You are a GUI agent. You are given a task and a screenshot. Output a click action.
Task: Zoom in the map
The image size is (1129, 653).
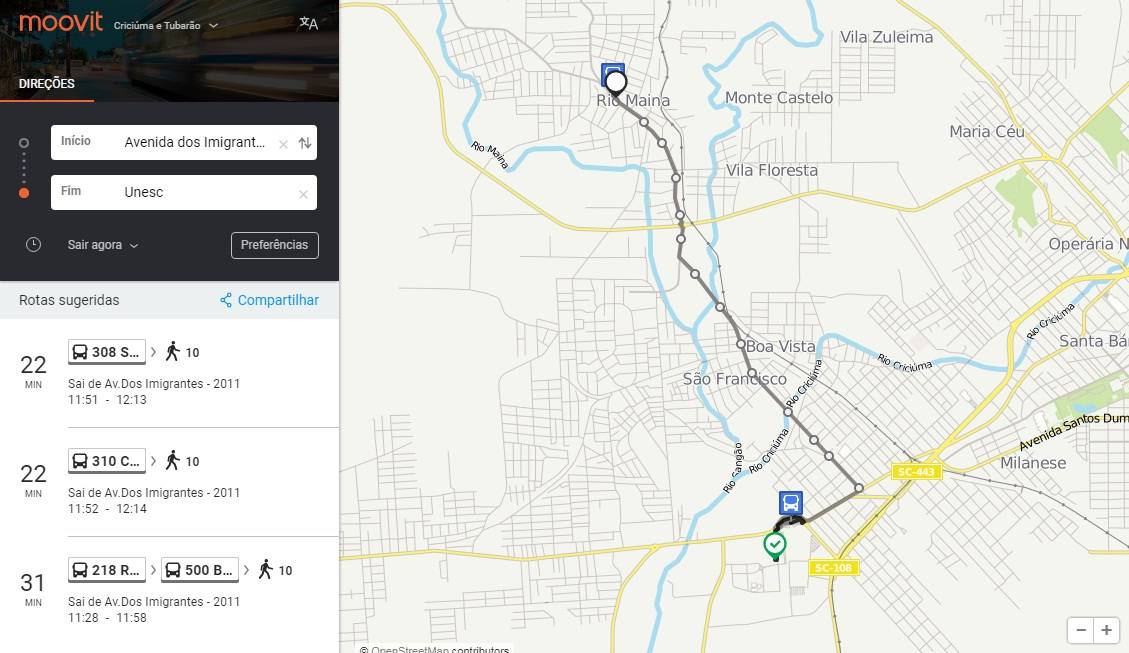1106,630
